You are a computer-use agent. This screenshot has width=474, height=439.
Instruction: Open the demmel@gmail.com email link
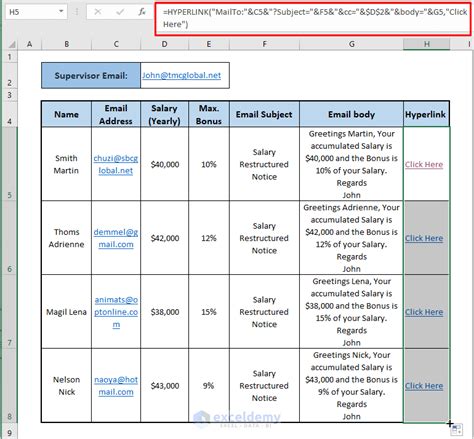pyautogui.click(x=116, y=238)
